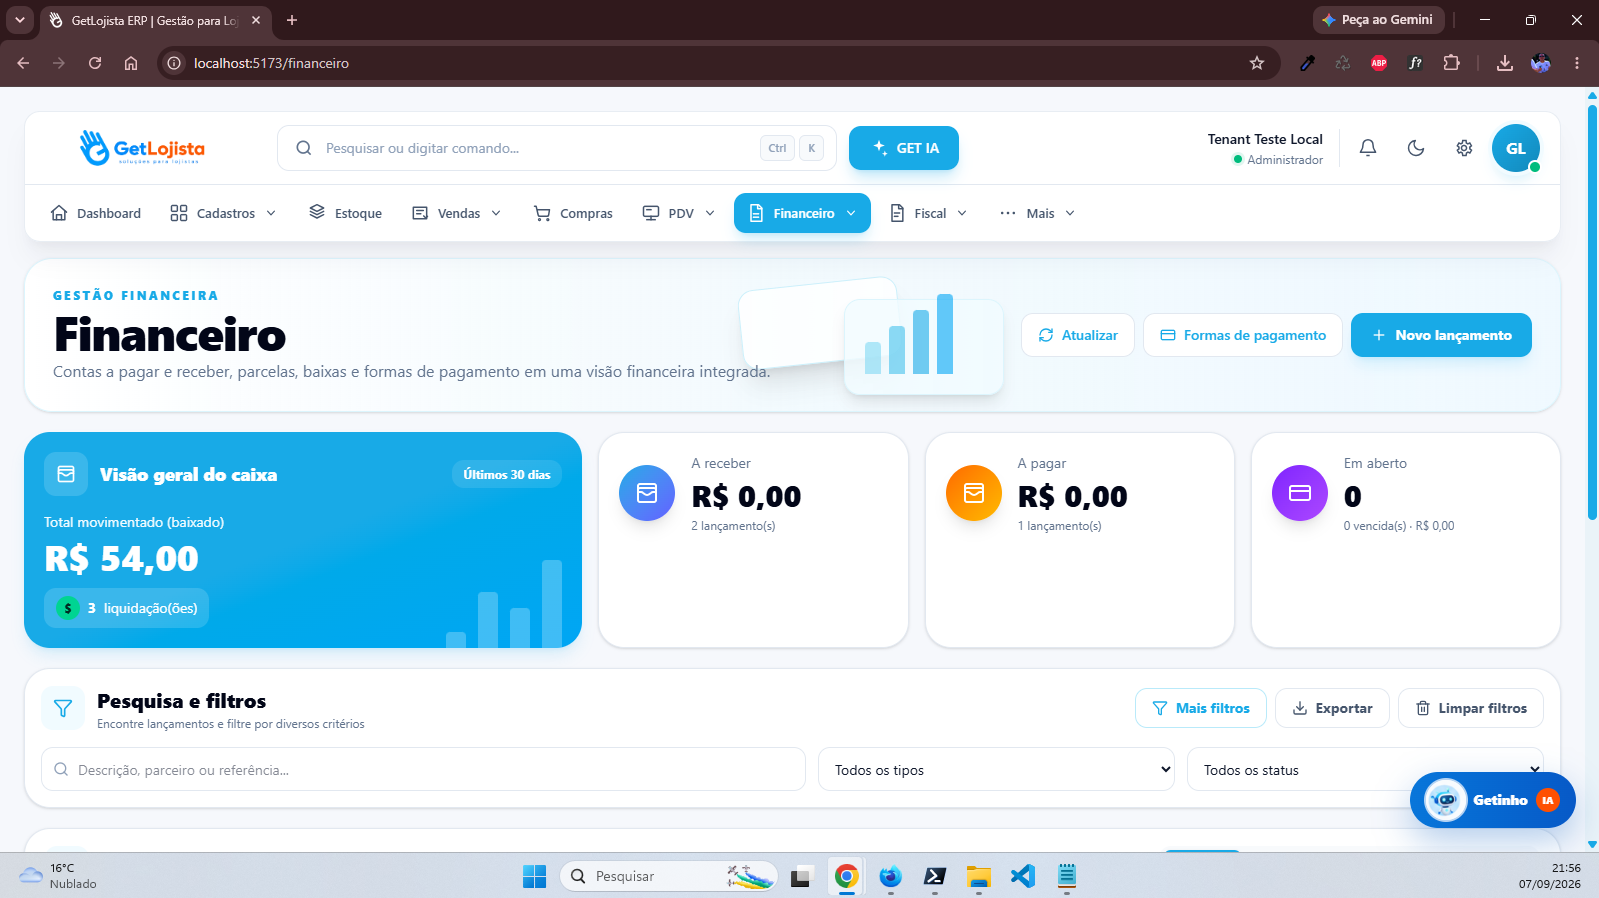Click the GET IA button
Viewport: 1599px width, 898px height.
point(904,148)
